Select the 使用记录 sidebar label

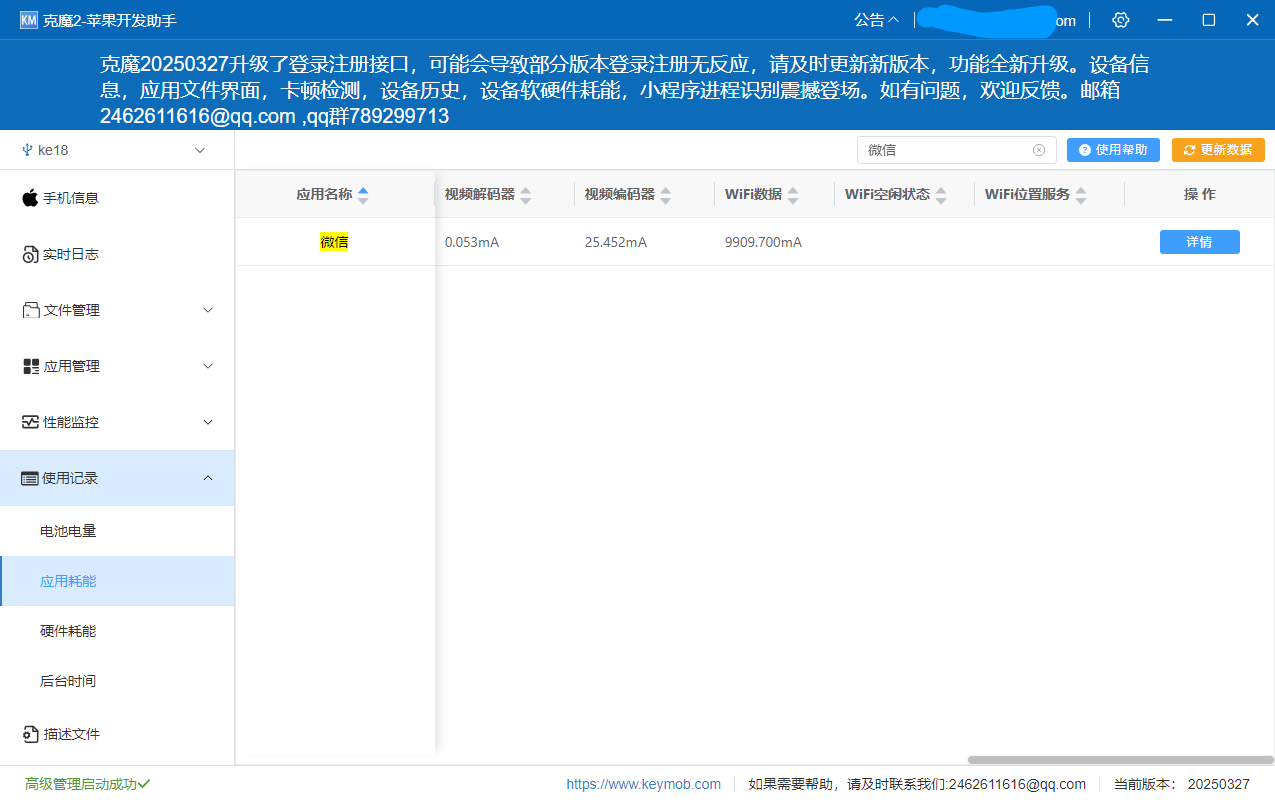[x=71, y=478]
